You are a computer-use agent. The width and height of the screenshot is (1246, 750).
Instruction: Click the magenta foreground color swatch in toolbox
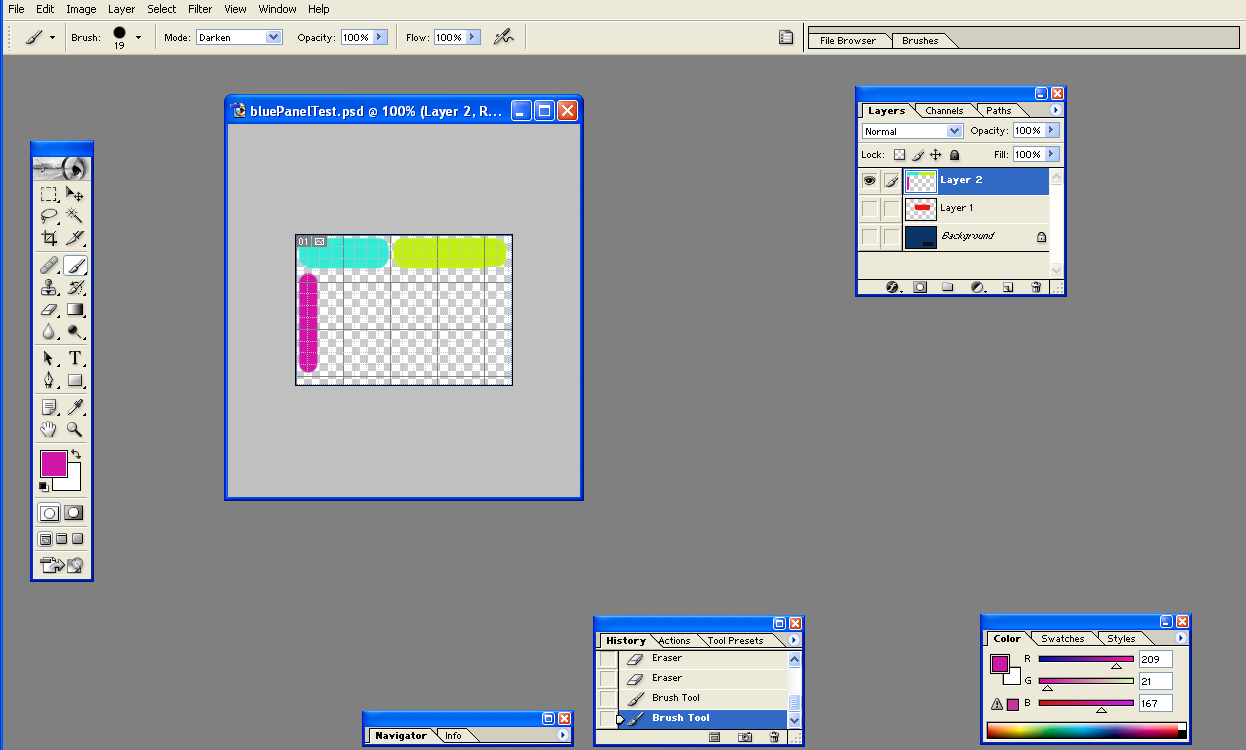(x=53, y=463)
